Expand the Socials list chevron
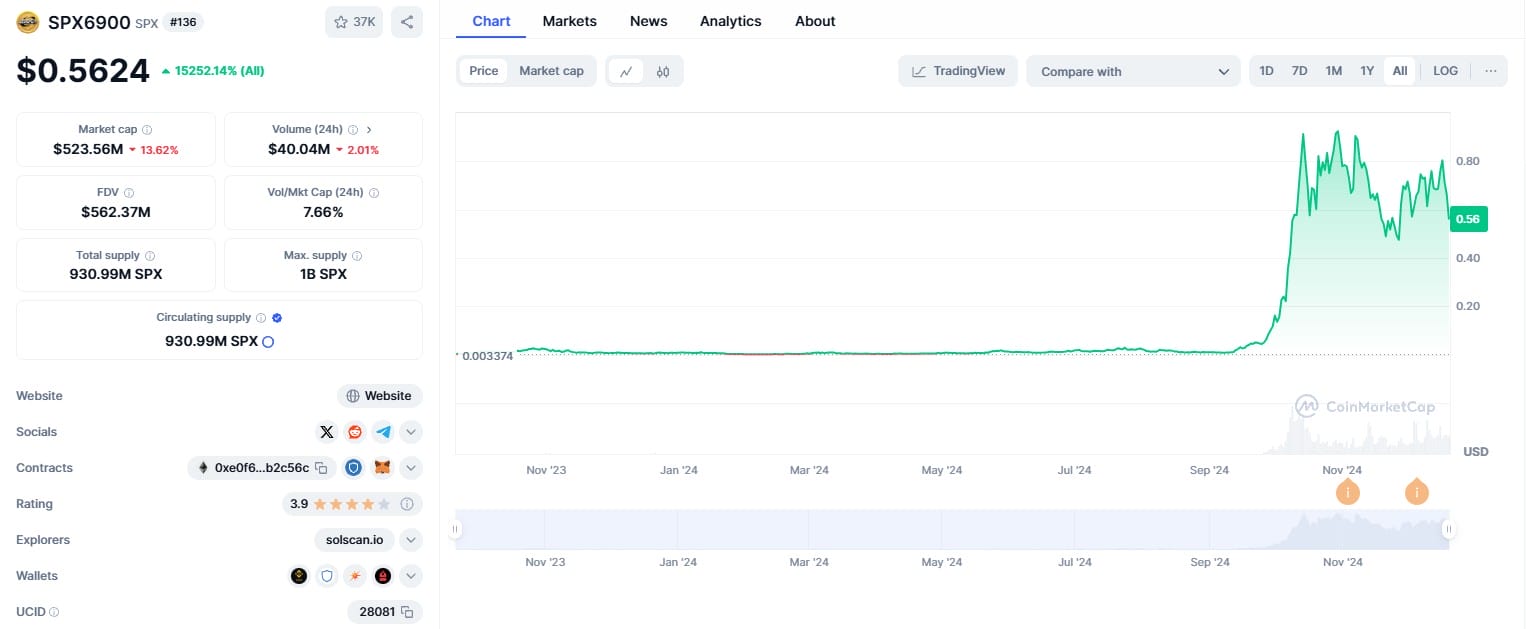The width and height of the screenshot is (1526, 629). 412,432
